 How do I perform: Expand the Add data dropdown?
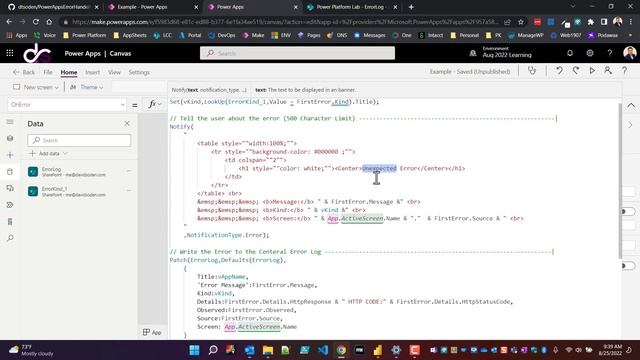65,153
